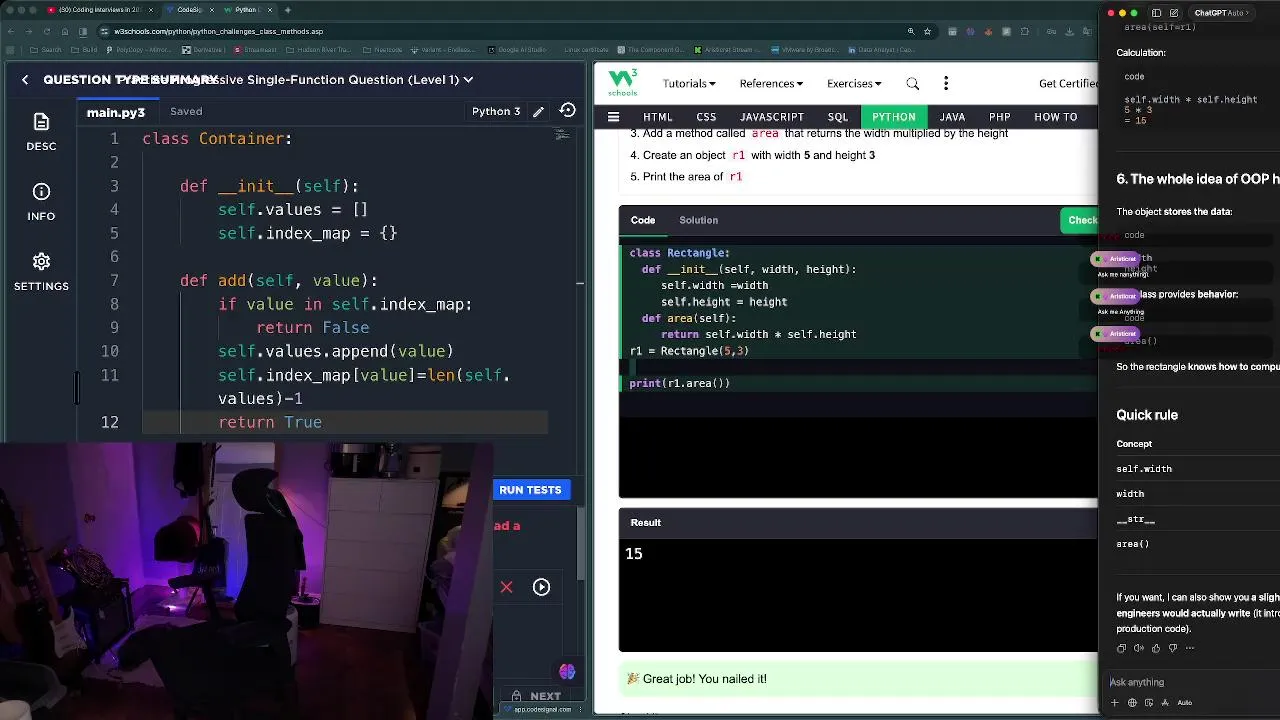Viewport: 1280px width, 720px height.
Task: Open the SETTINGS gear in CodeSignal
Action: tap(41, 271)
